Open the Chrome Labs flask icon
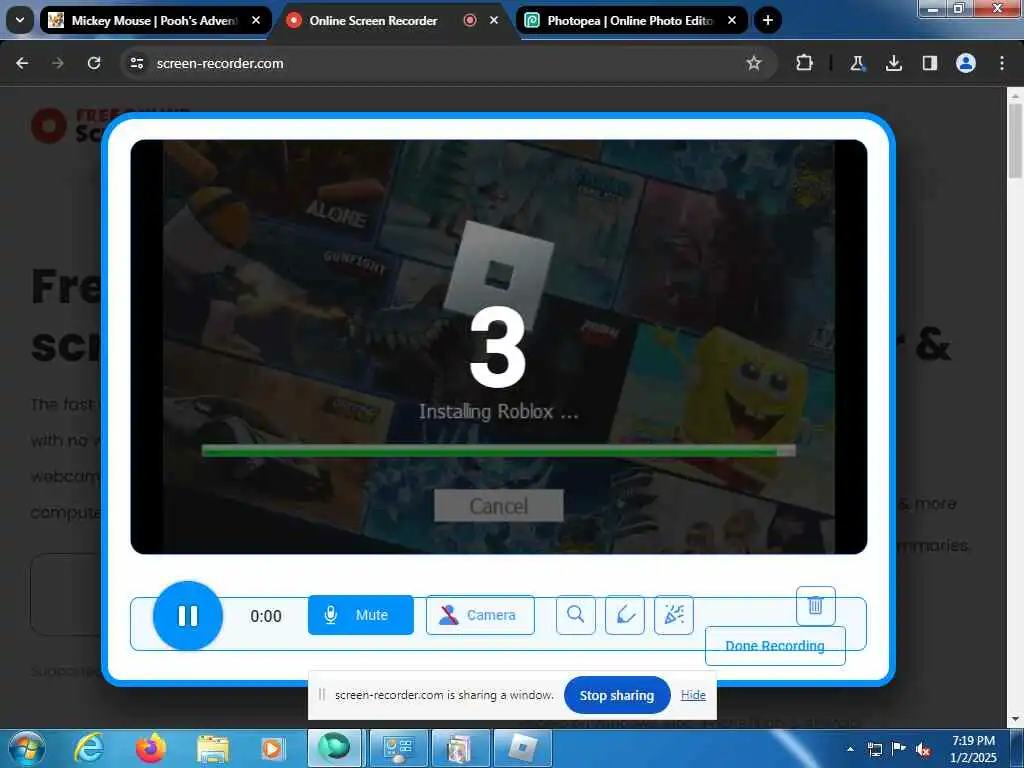The image size is (1024, 768). coord(857,63)
